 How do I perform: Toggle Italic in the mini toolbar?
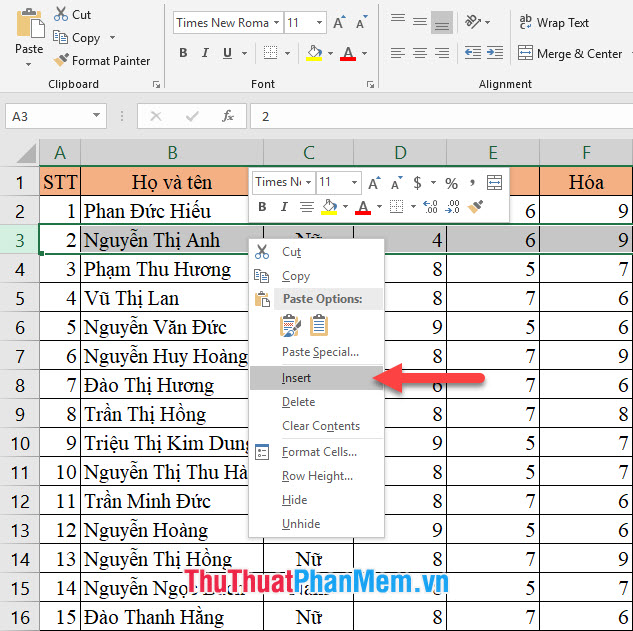click(x=284, y=207)
